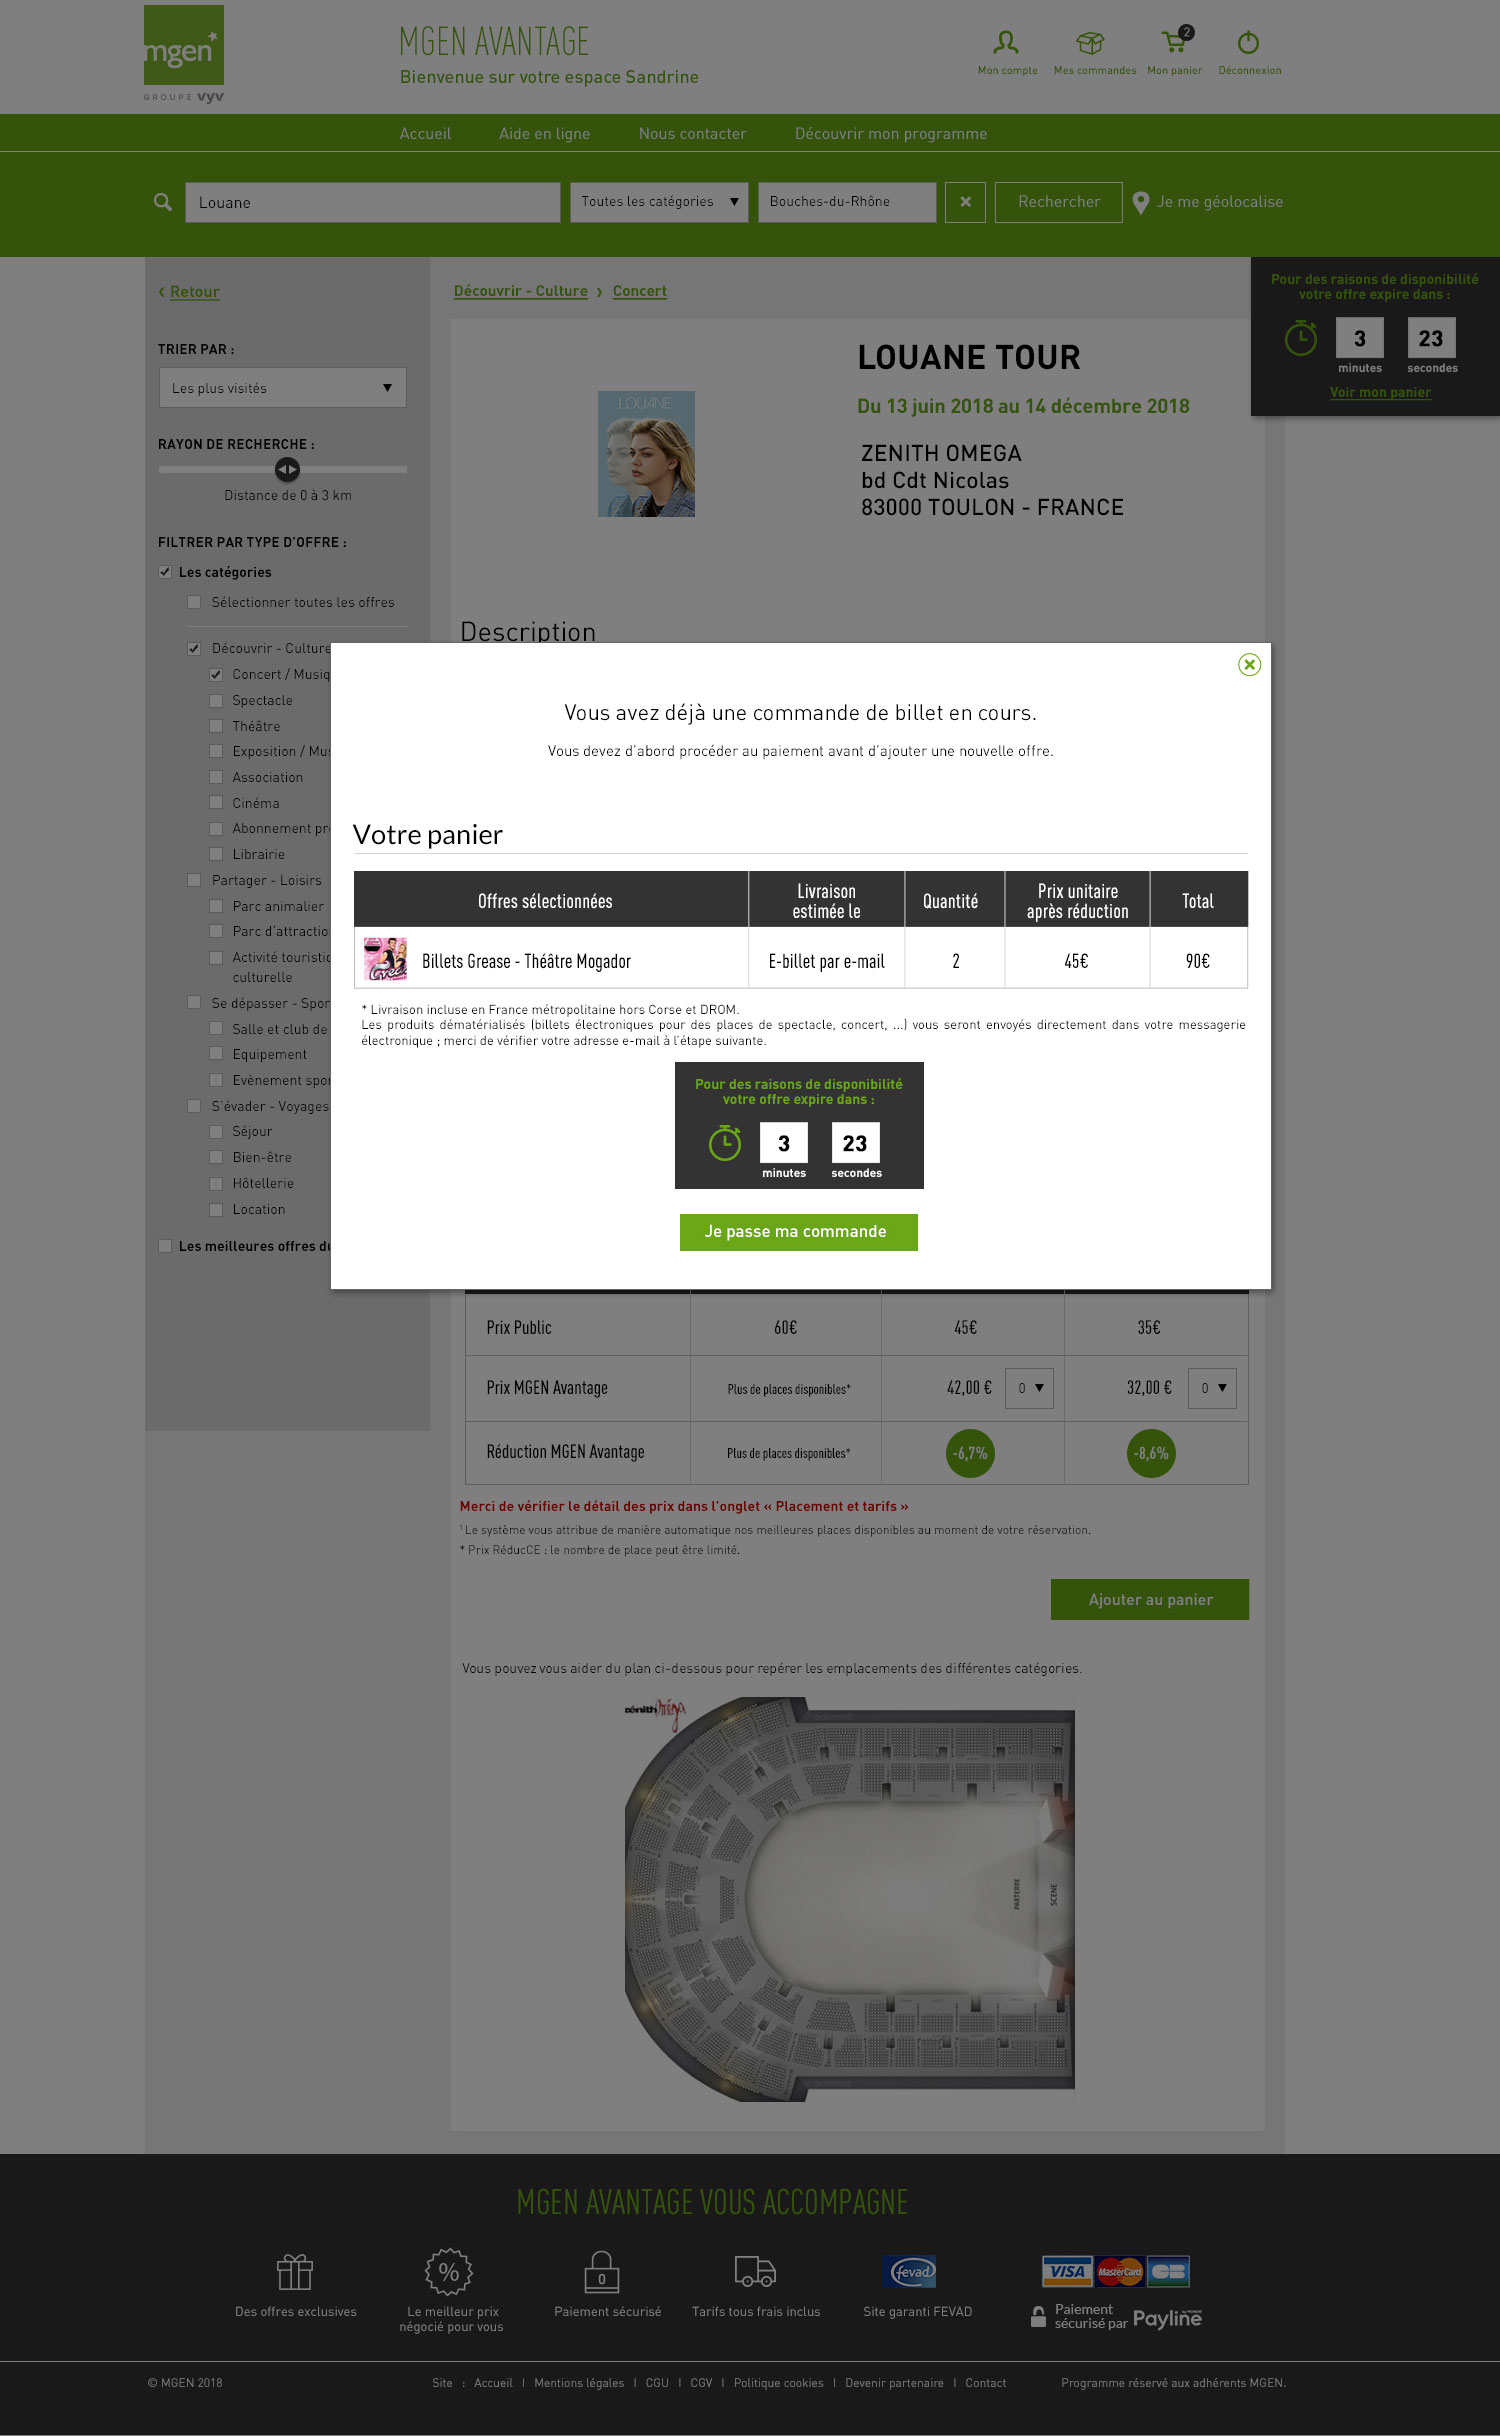
Task: Click the geolocation pin icon
Action: [x=1141, y=203]
